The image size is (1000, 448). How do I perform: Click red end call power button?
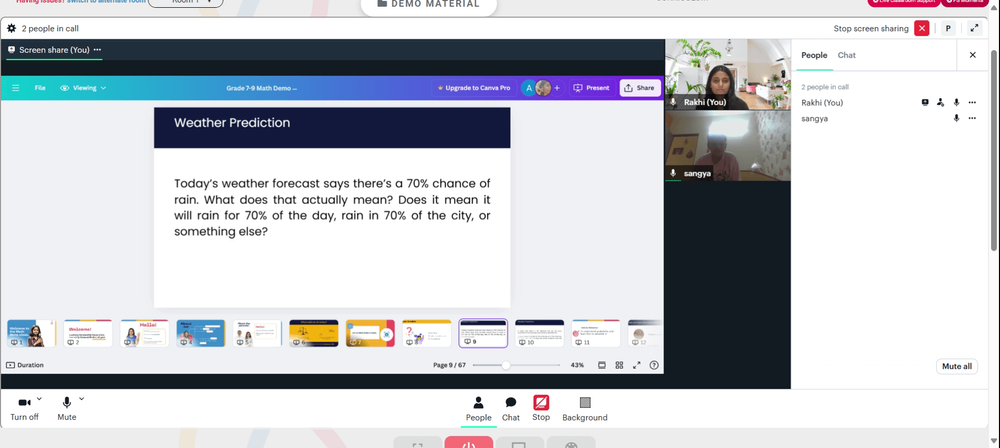pos(469,443)
